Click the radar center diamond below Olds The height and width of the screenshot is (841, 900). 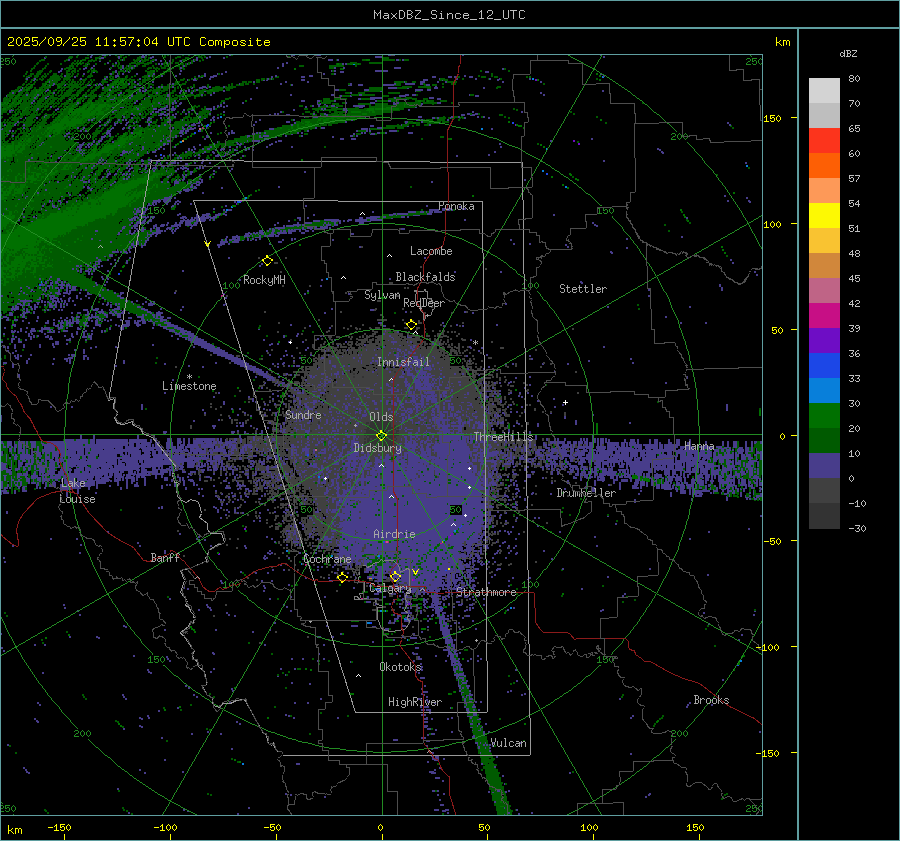(381, 435)
